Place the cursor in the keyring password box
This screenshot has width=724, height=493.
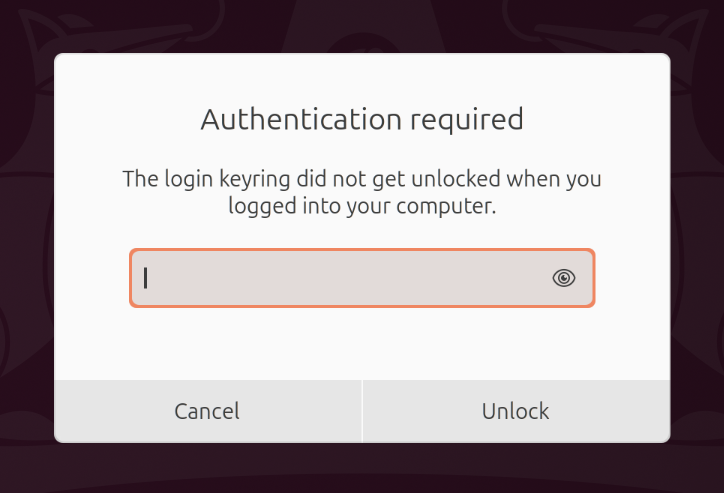pos(340,278)
